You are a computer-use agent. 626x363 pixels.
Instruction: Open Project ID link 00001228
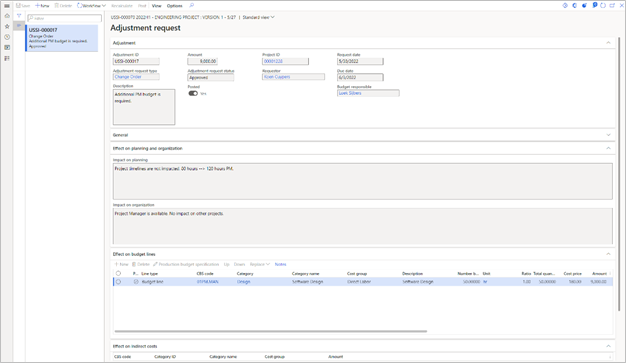(x=273, y=61)
